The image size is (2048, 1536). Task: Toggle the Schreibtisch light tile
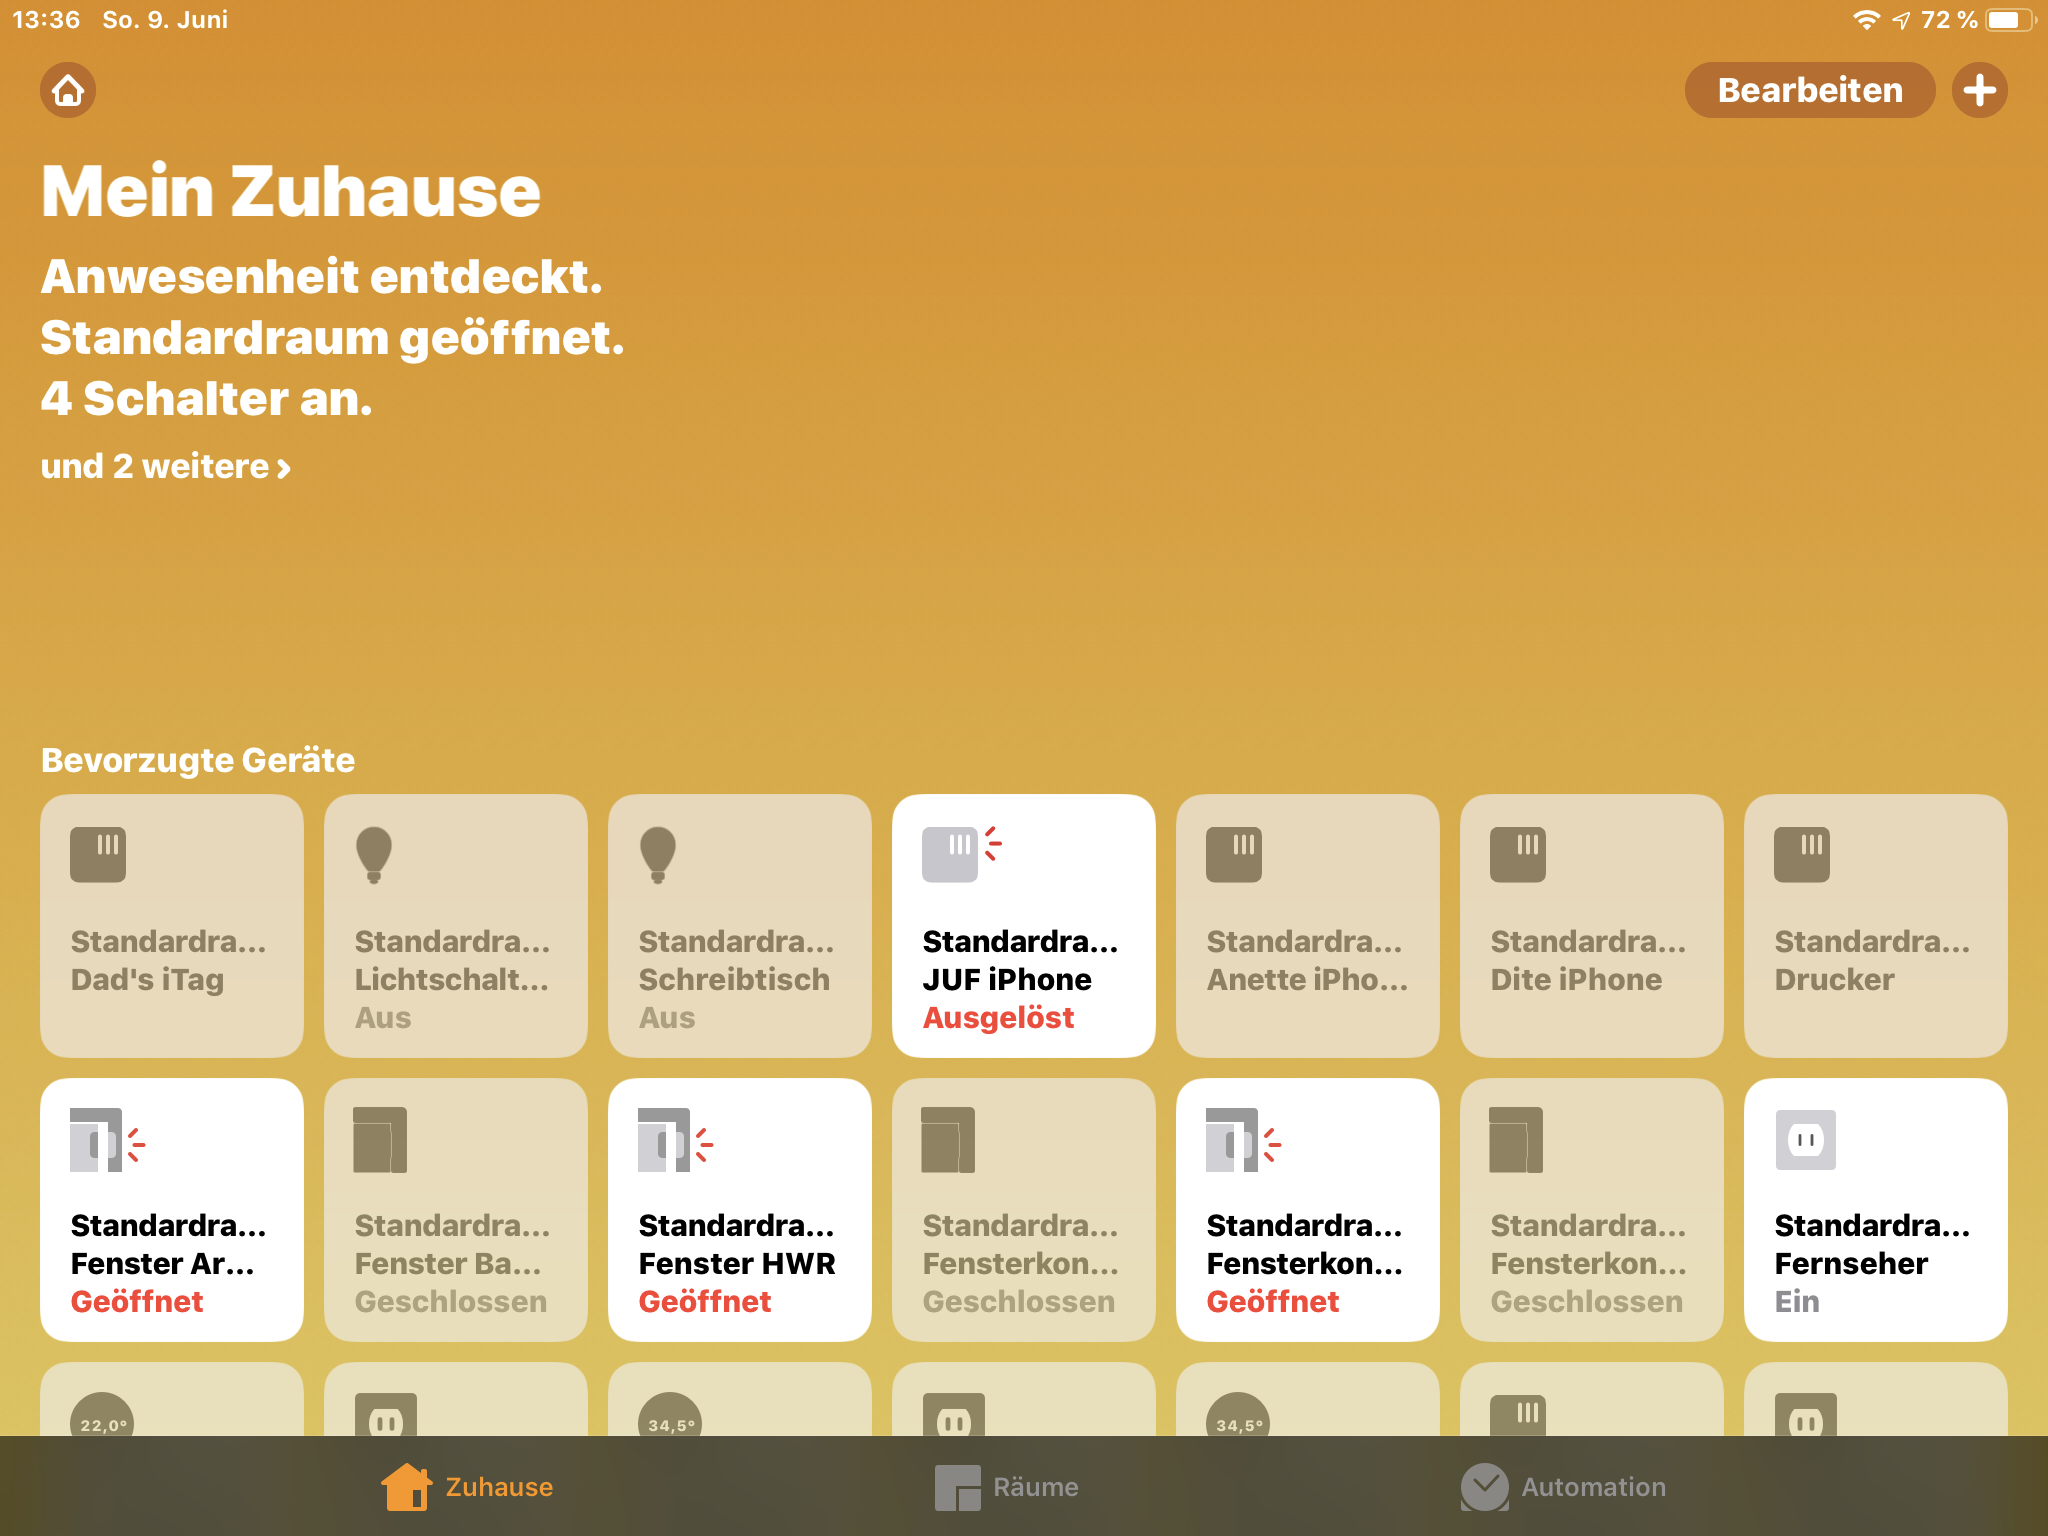tap(739, 926)
